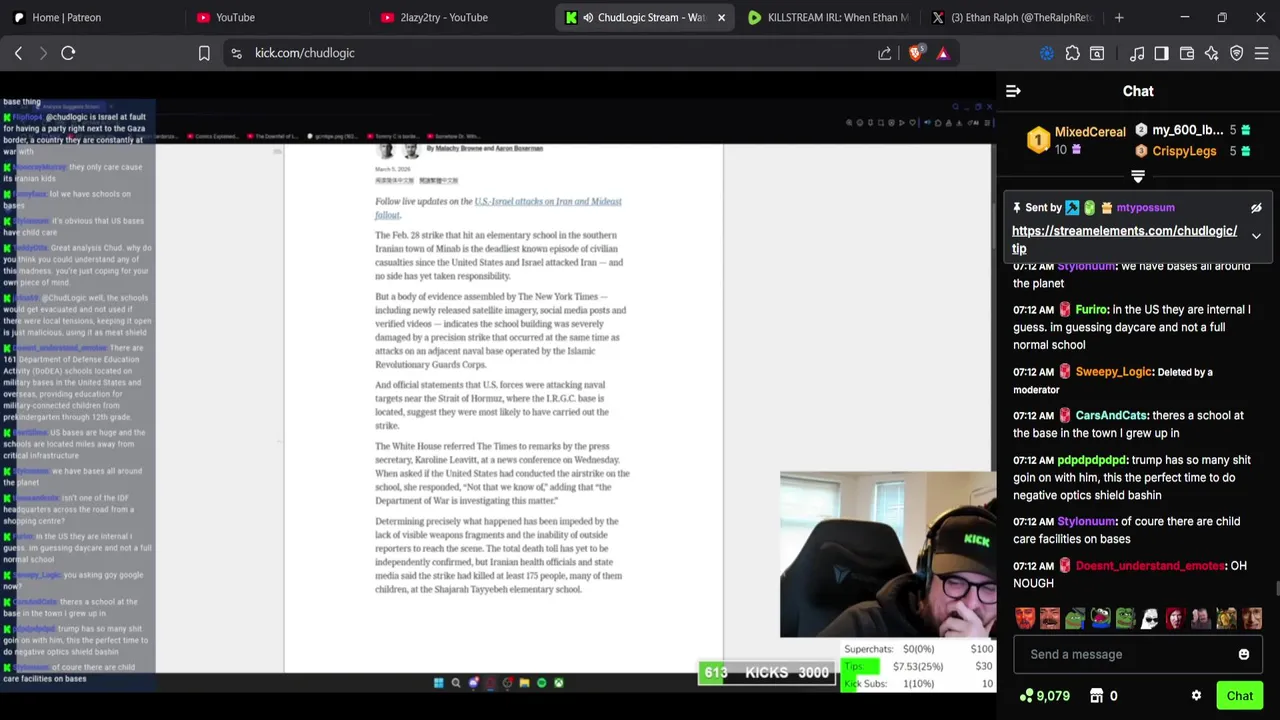Switch to 2lazy2try - YouTube tab

click(460, 17)
